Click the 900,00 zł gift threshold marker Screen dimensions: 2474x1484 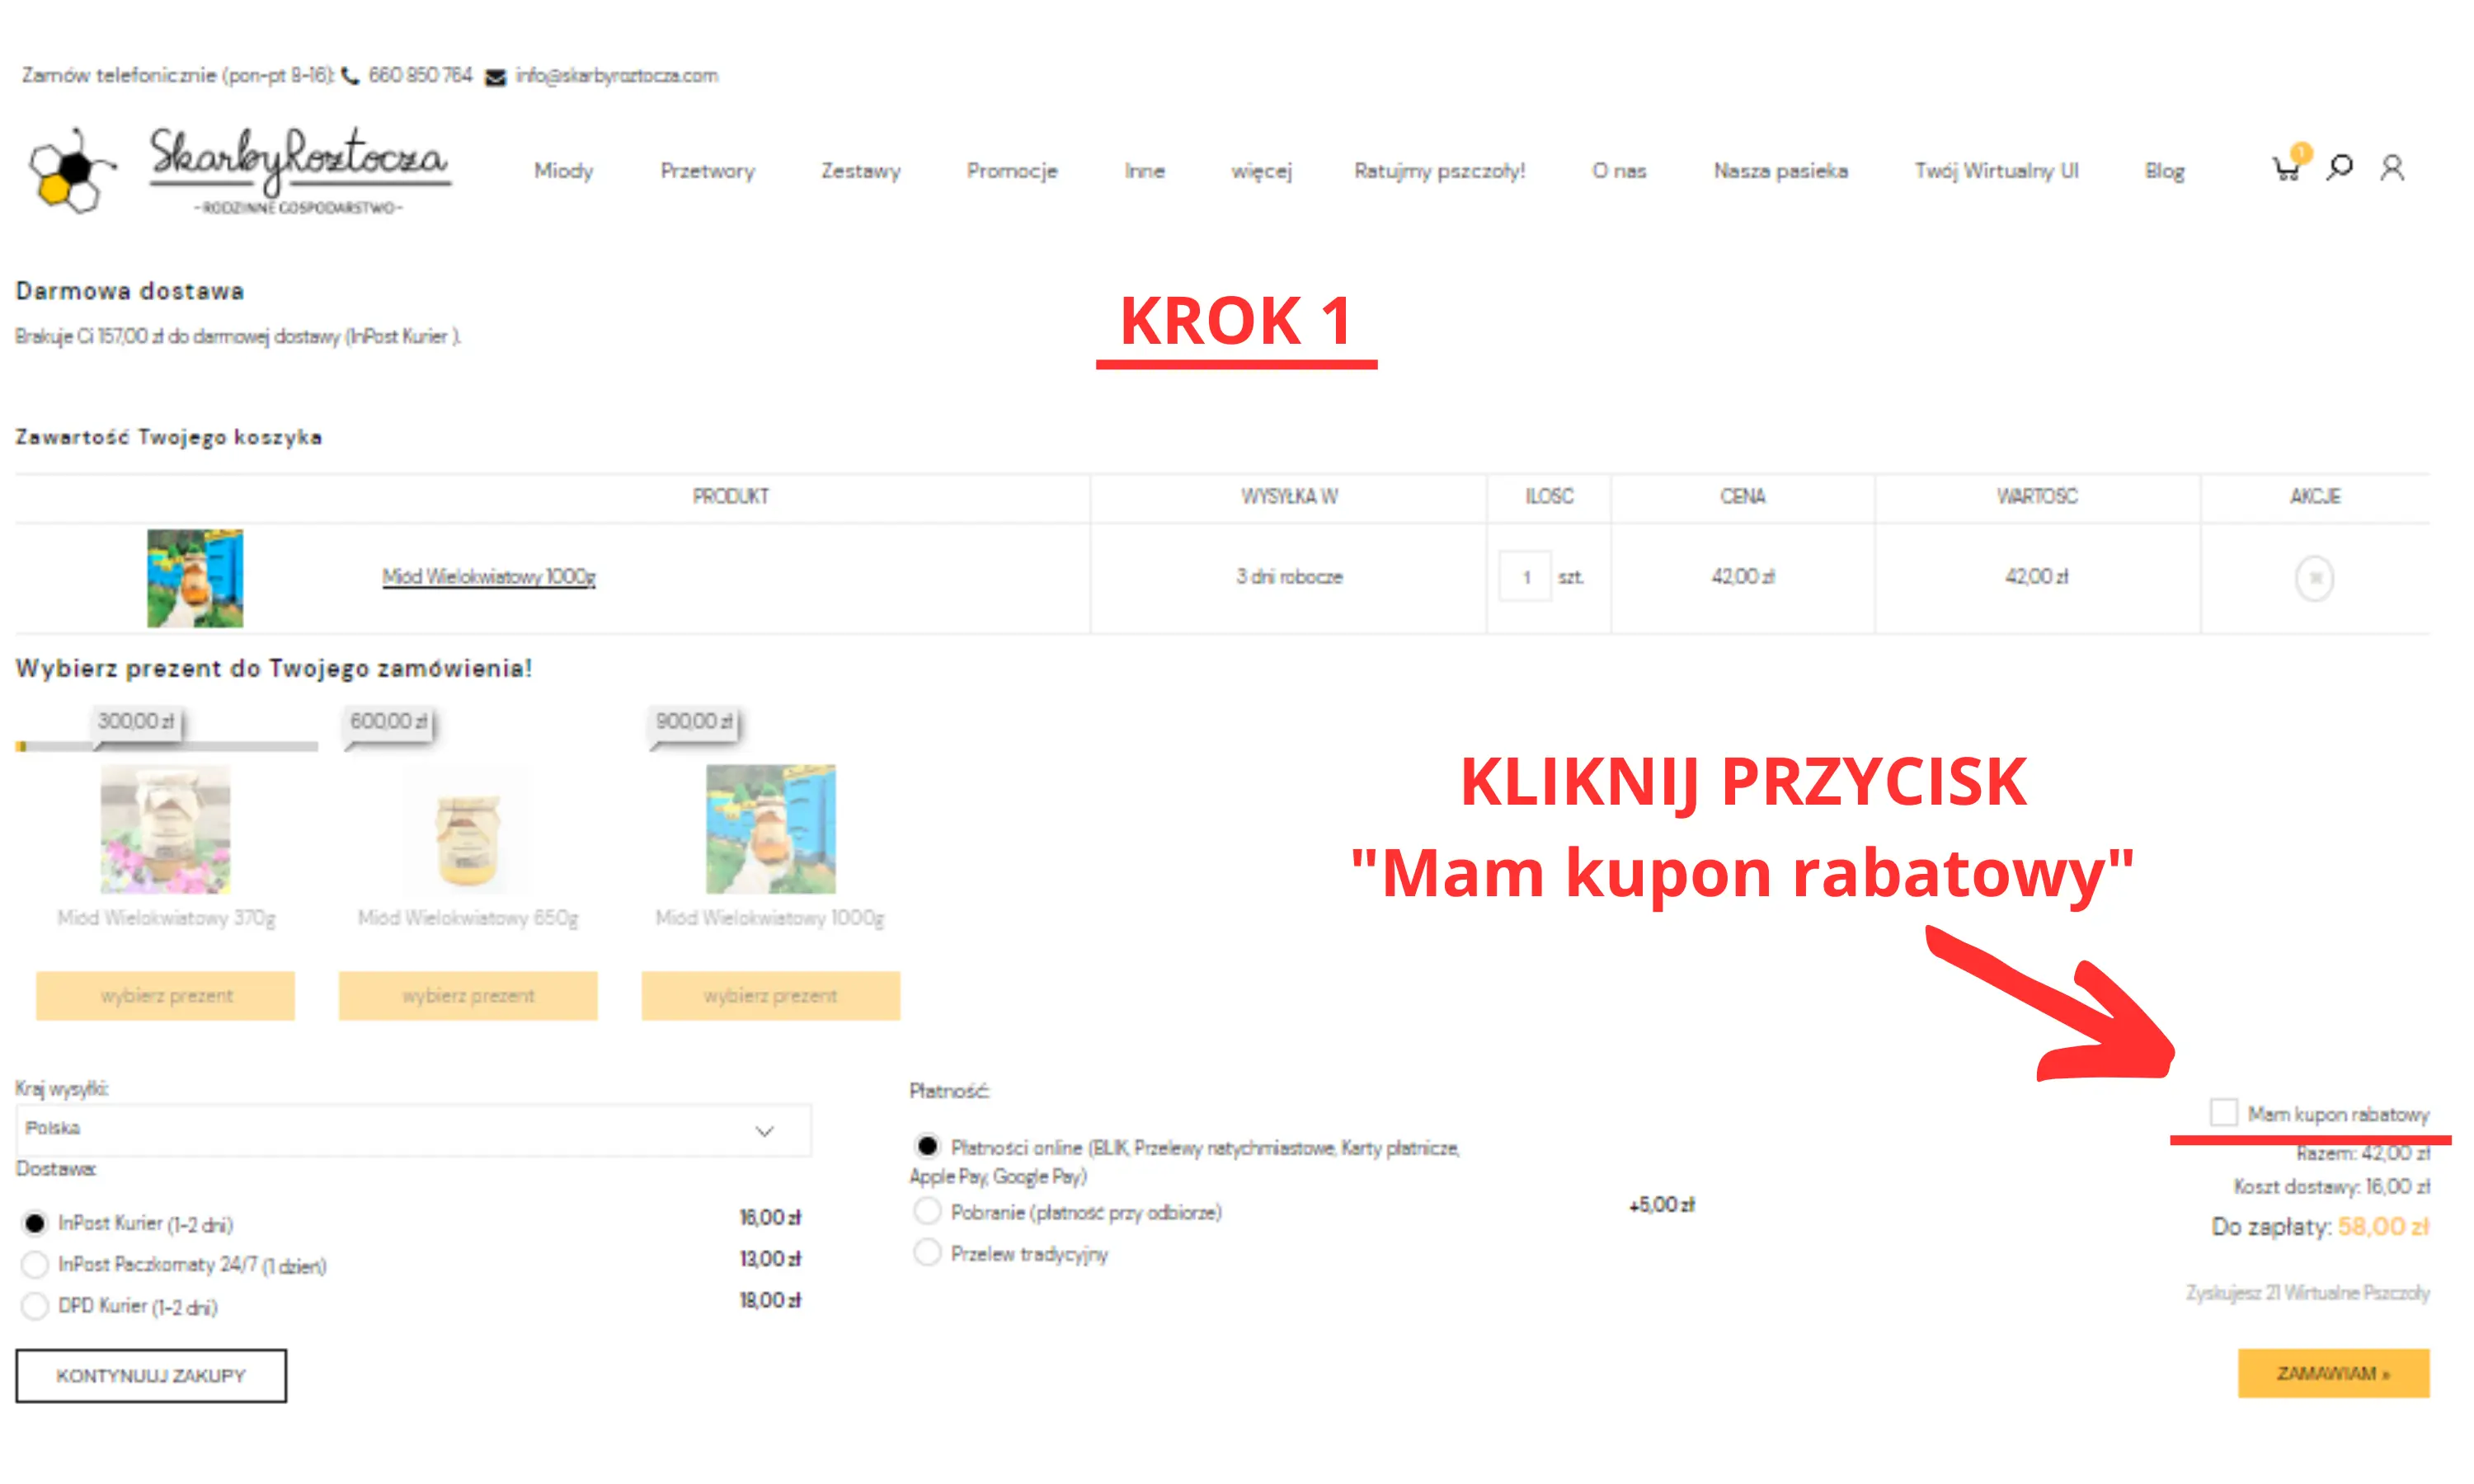(x=694, y=722)
